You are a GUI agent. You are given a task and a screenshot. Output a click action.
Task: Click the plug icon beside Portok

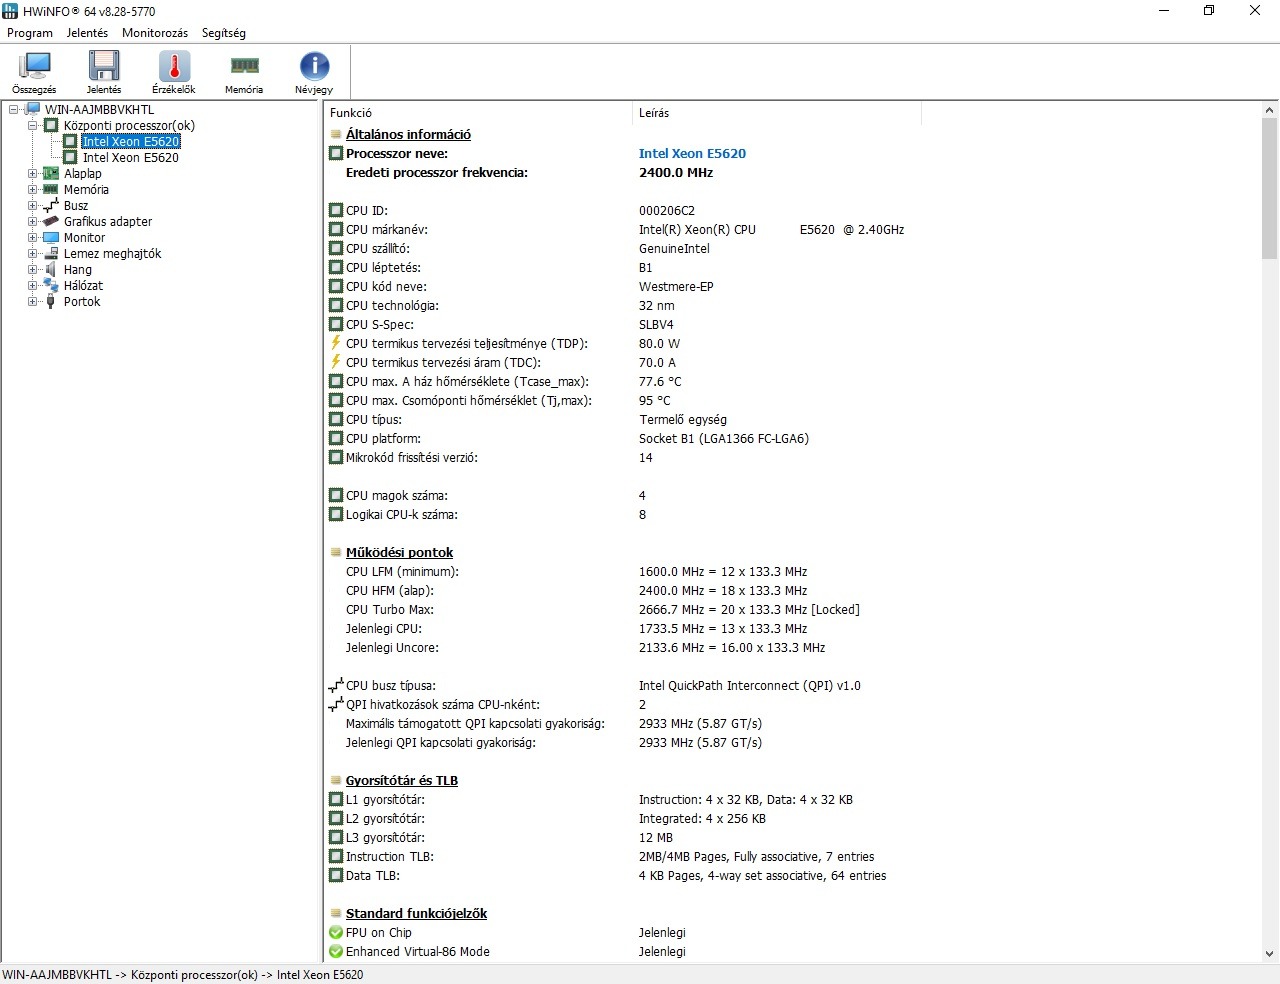coord(51,301)
